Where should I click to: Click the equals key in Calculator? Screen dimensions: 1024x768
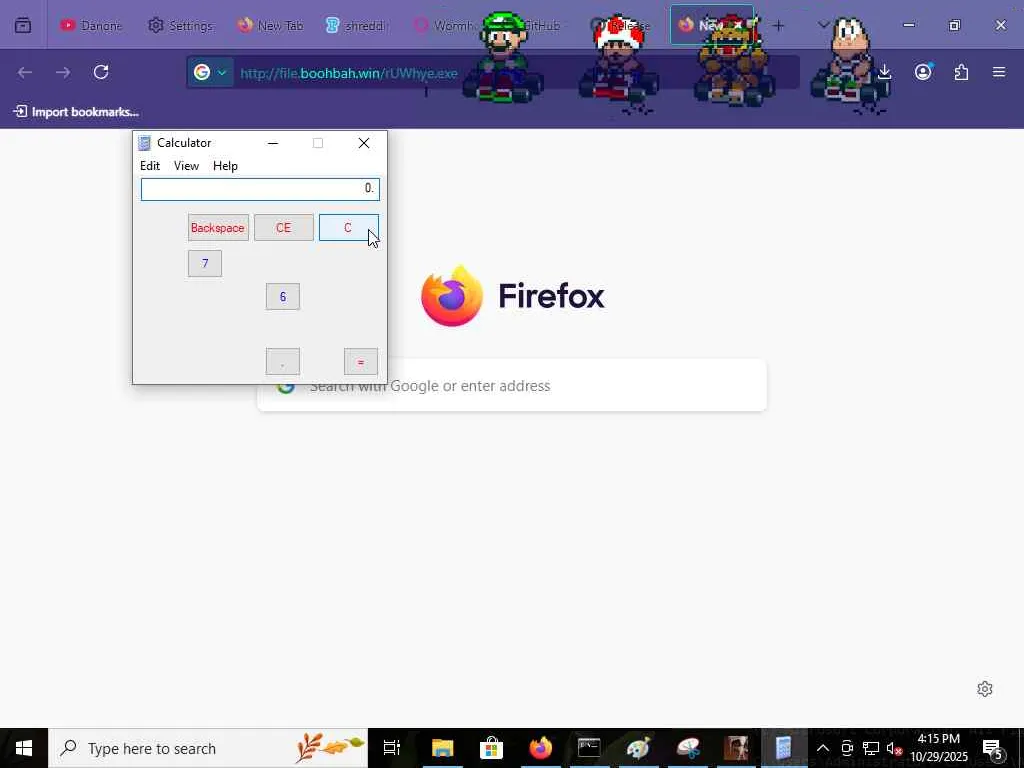[360, 362]
